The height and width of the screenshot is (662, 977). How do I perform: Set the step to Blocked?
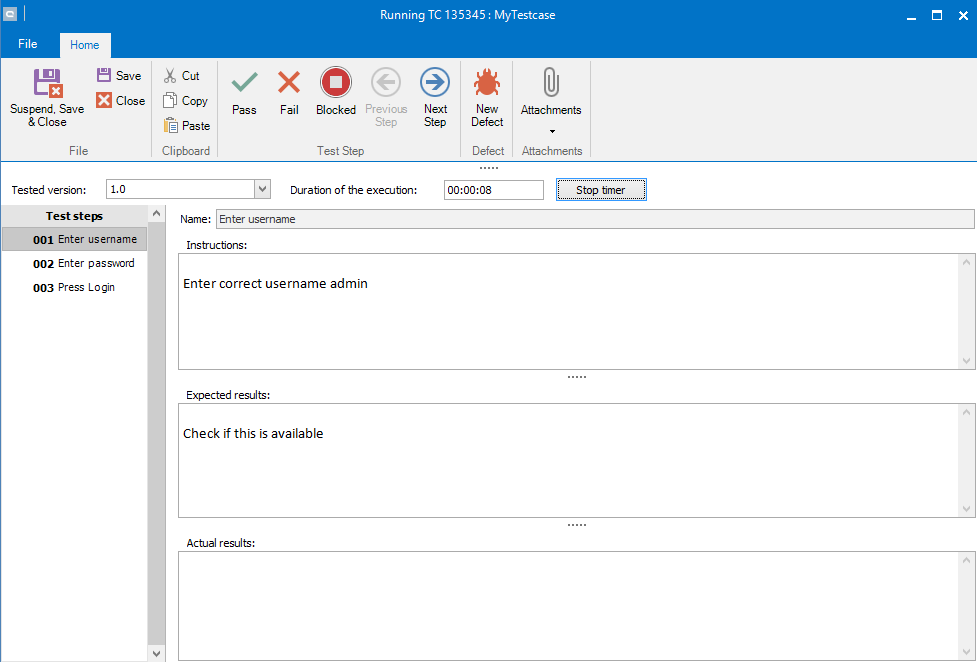click(x=336, y=83)
